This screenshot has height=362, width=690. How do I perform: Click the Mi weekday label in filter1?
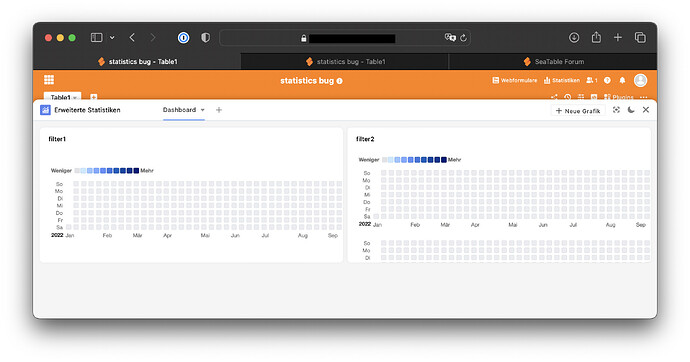(60, 206)
